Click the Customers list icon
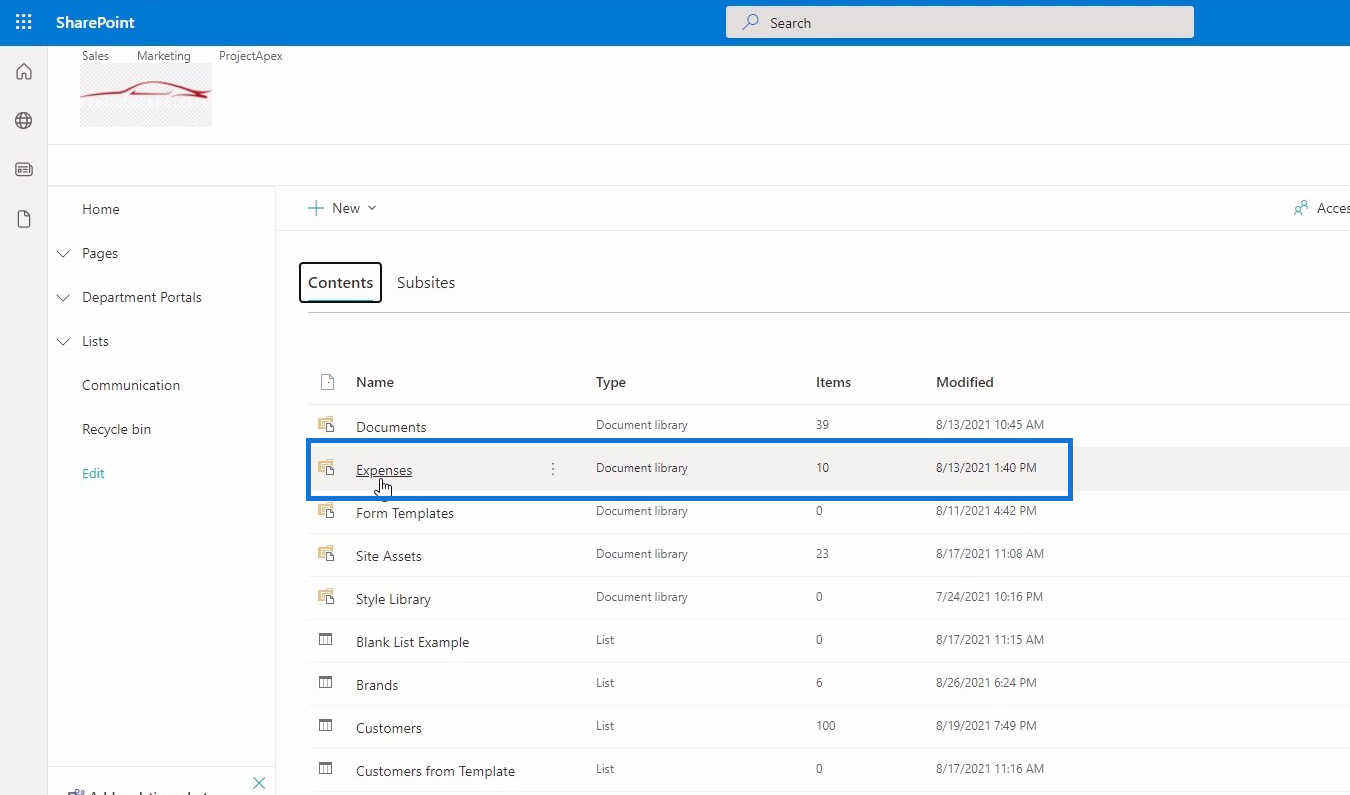 325,725
